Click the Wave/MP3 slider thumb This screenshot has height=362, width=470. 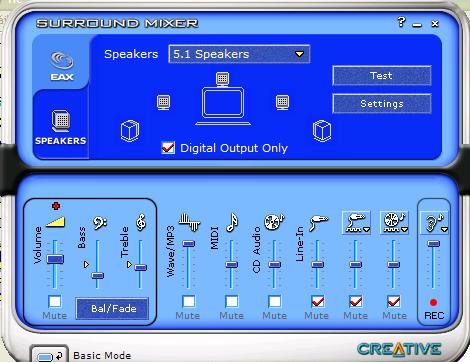click(x=188, y=244)
